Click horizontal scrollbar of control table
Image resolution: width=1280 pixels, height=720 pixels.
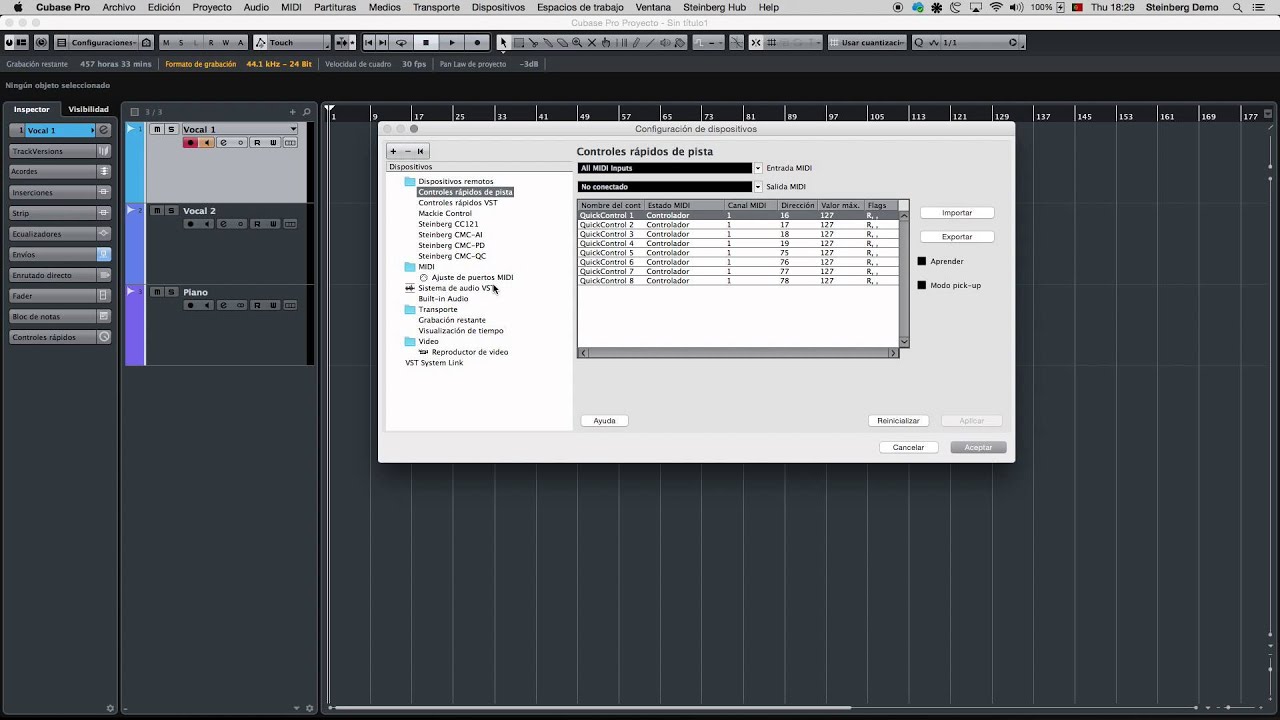pyautogui.click(x=738, y=353)
